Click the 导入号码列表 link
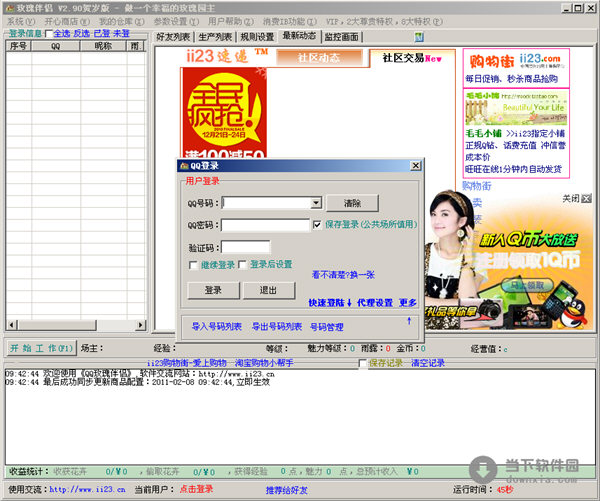The width and height of the screenshot is (600, 501). [217, 326]
